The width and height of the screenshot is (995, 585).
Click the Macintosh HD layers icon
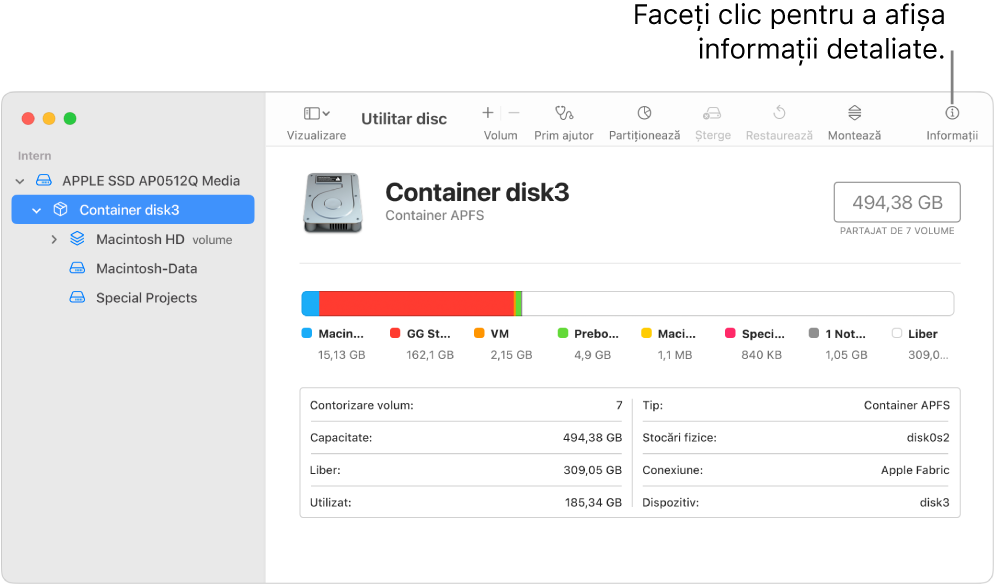pos(77,239)
